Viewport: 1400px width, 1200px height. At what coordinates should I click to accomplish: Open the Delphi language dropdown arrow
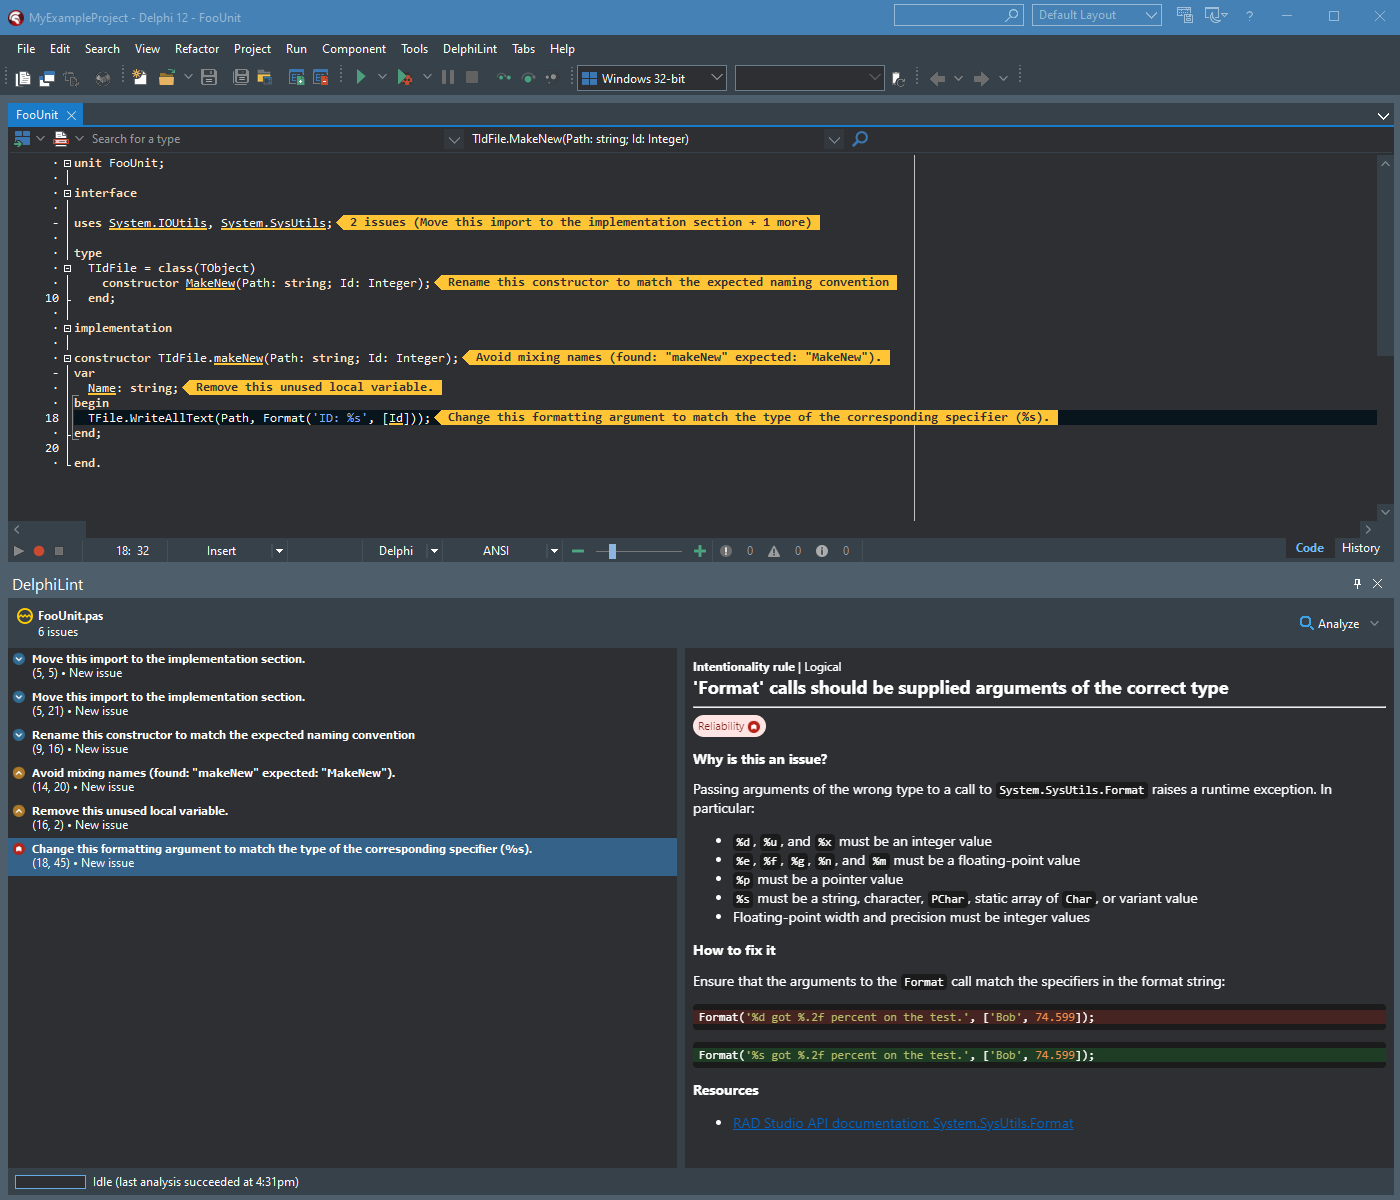point(434,551)
